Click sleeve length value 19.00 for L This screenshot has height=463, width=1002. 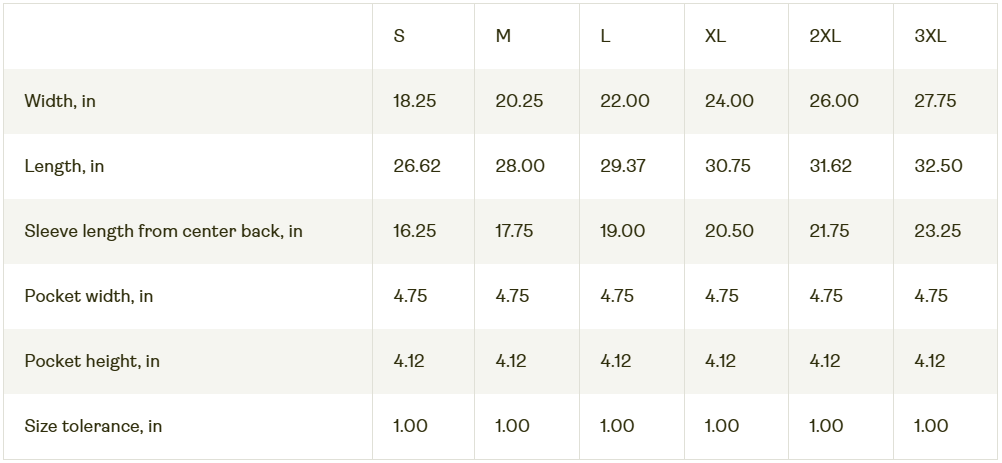(x=622, y=231)
